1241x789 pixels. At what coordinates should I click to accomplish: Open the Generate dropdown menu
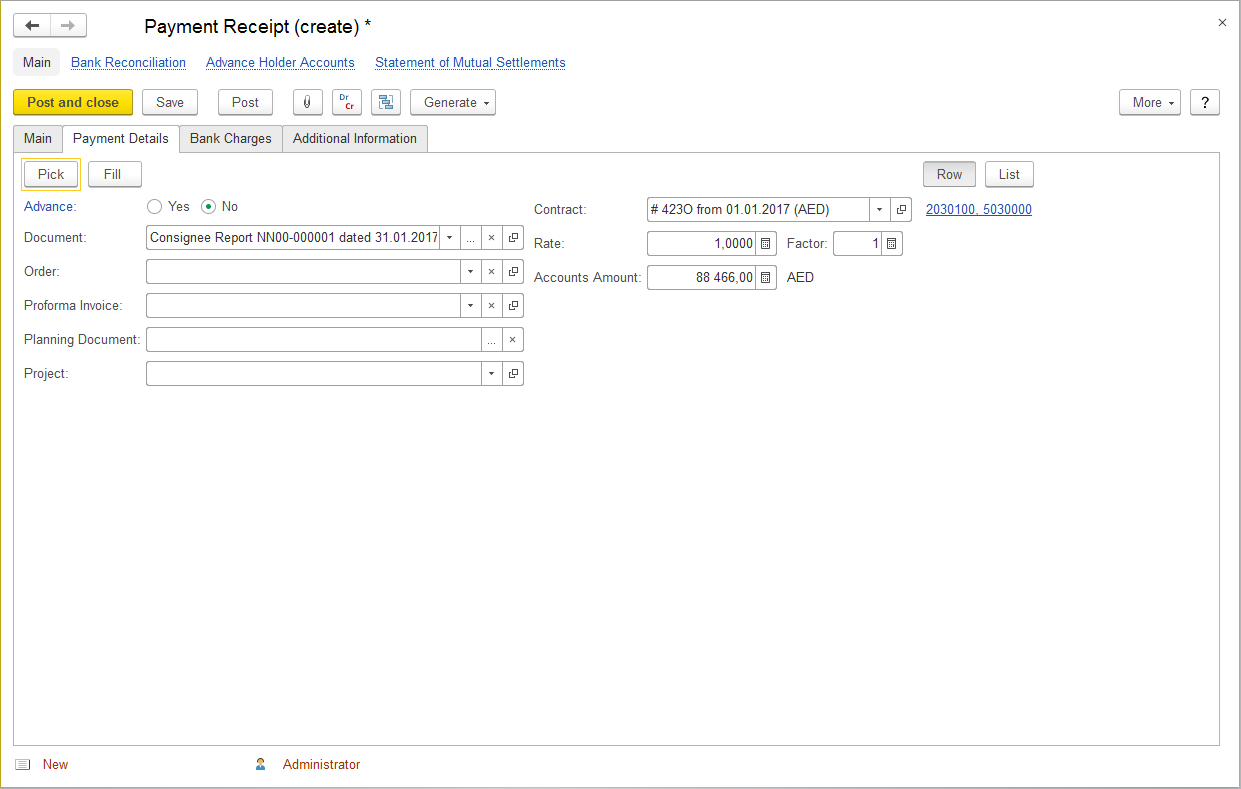click(x=452, y=102)
